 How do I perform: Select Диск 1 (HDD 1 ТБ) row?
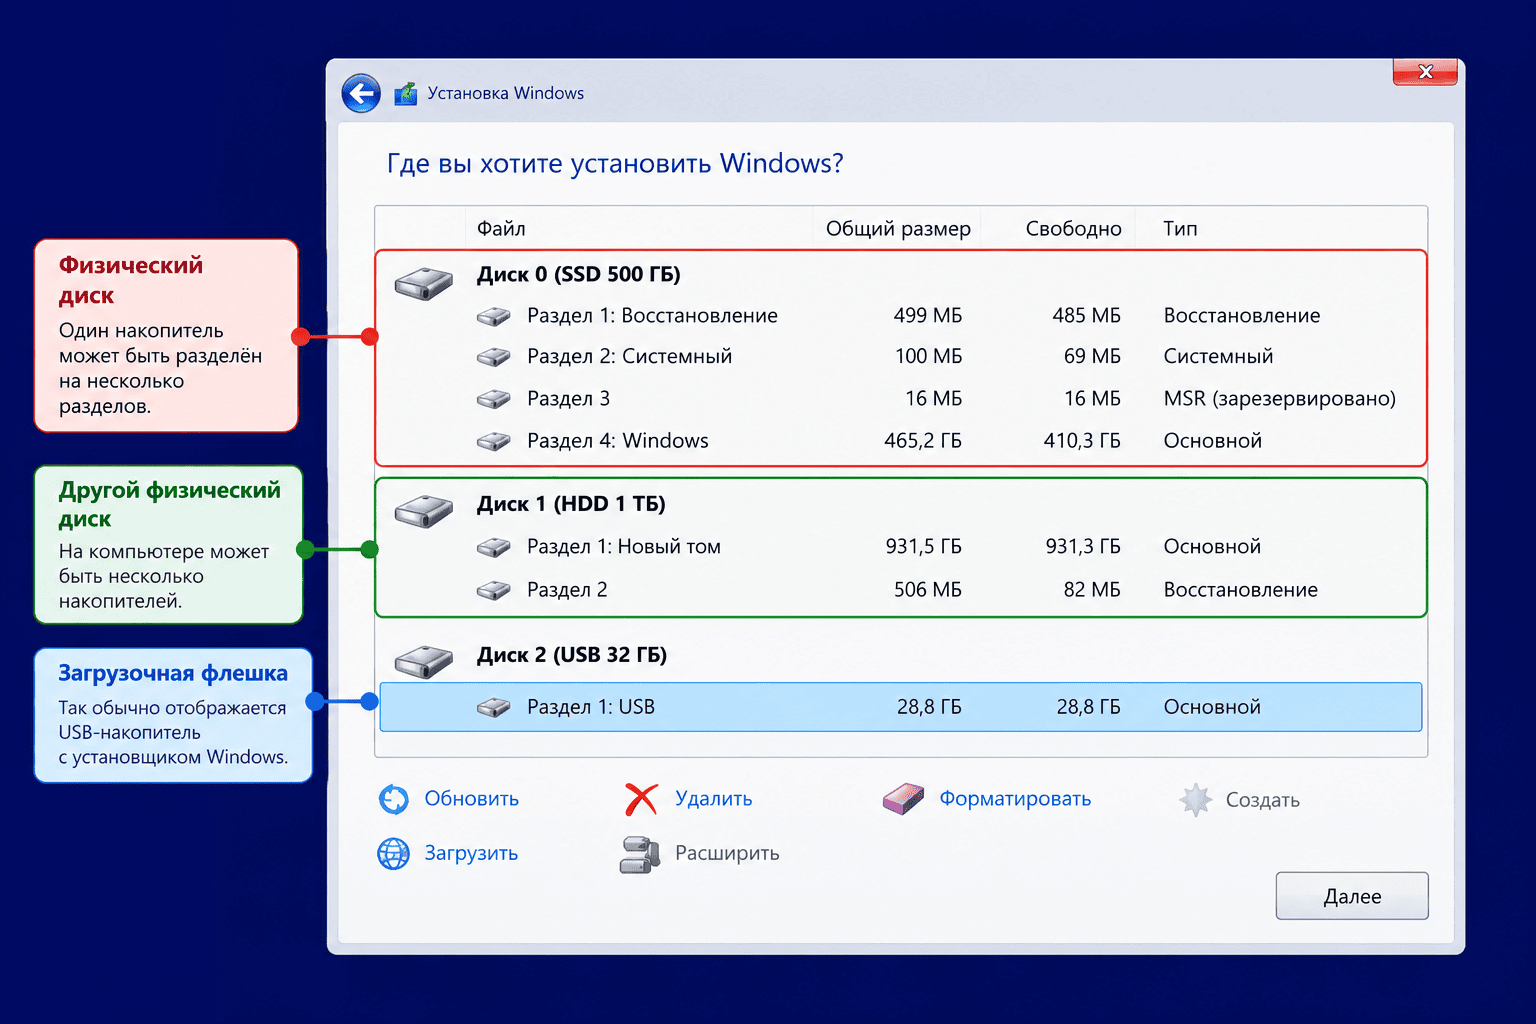(900, 504)
